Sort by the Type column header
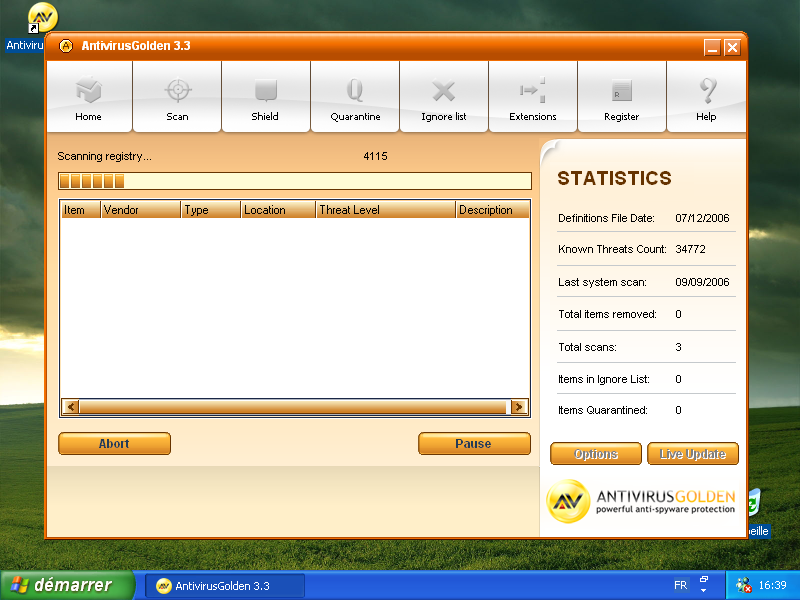 click(x=211, y=210)
